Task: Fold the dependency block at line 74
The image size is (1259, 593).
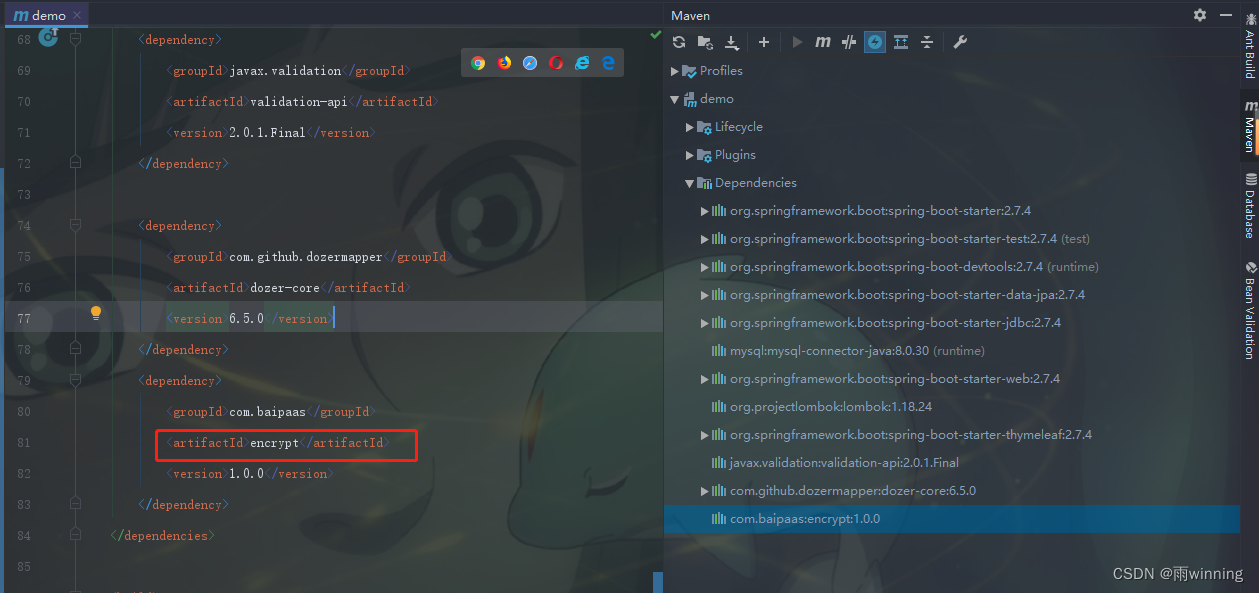Action: 75,225
